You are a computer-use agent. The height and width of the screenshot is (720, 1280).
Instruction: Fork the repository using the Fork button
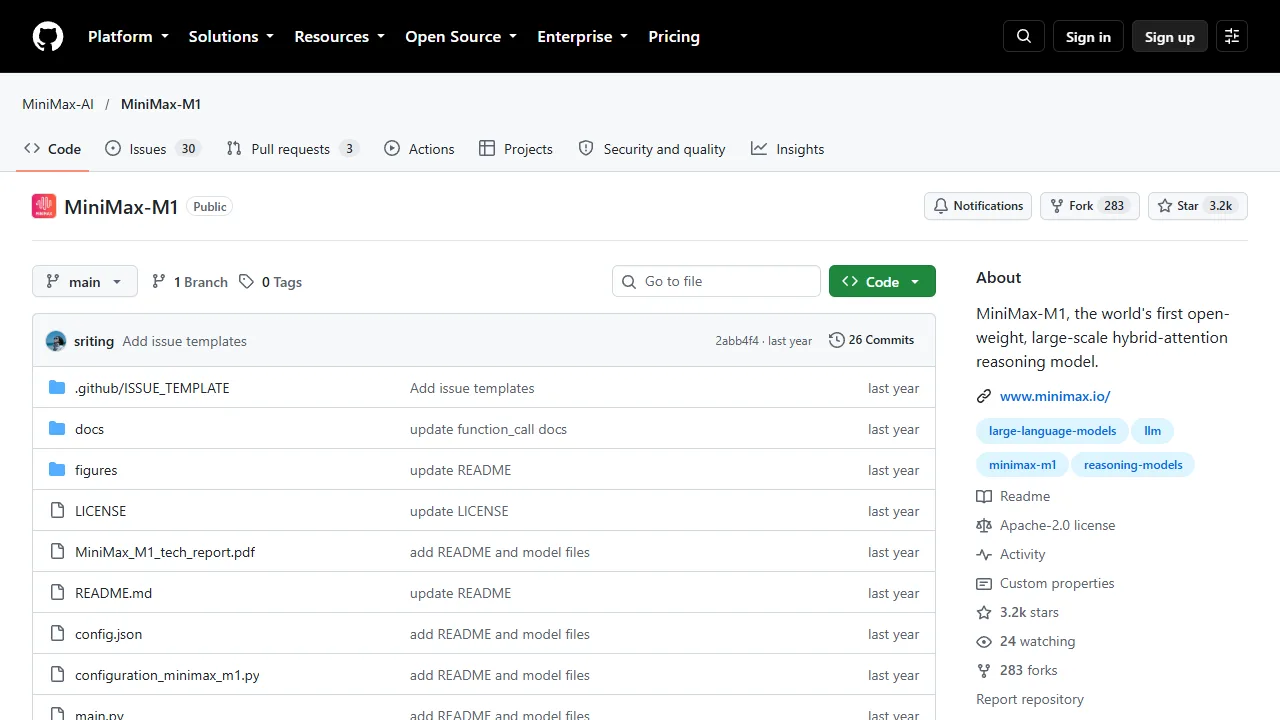tap(1090, 206)
